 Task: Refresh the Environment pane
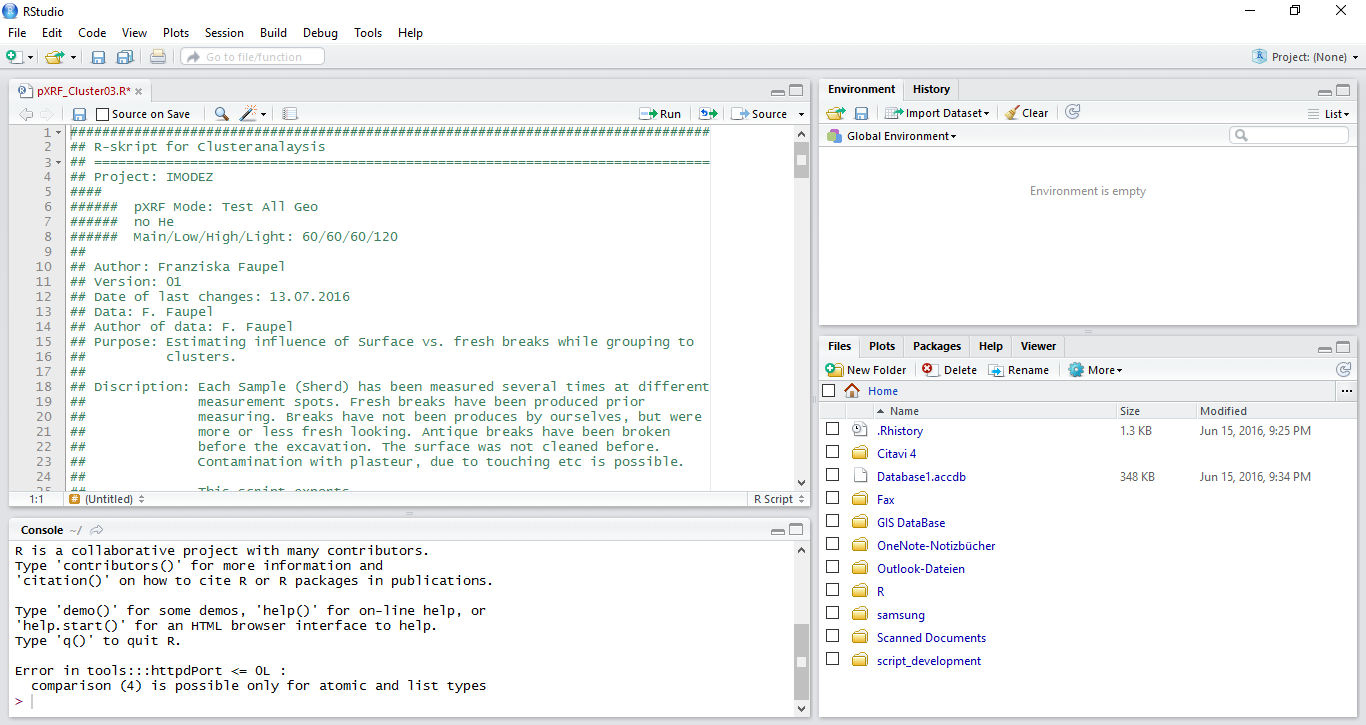[1072, 113]
